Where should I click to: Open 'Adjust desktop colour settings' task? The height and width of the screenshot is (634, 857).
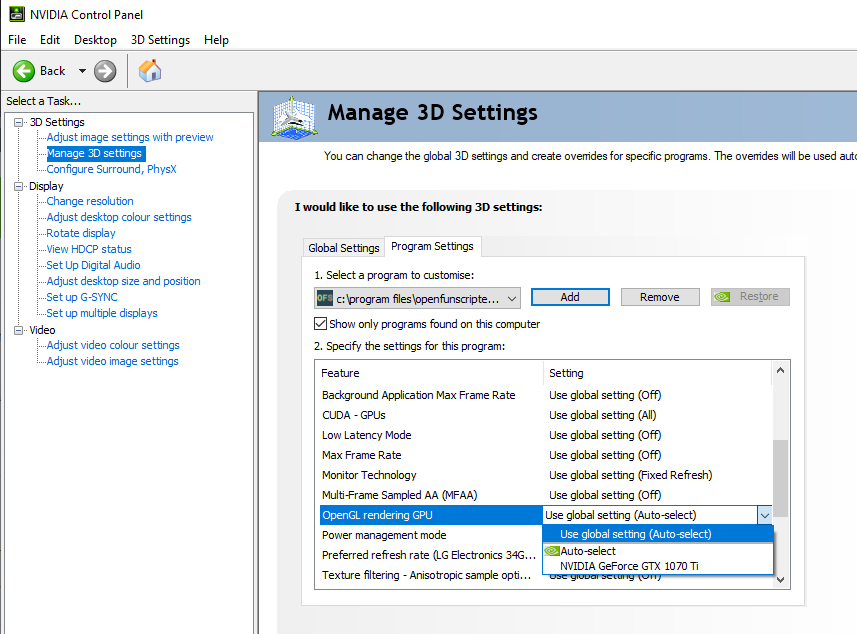click(119, 217)
